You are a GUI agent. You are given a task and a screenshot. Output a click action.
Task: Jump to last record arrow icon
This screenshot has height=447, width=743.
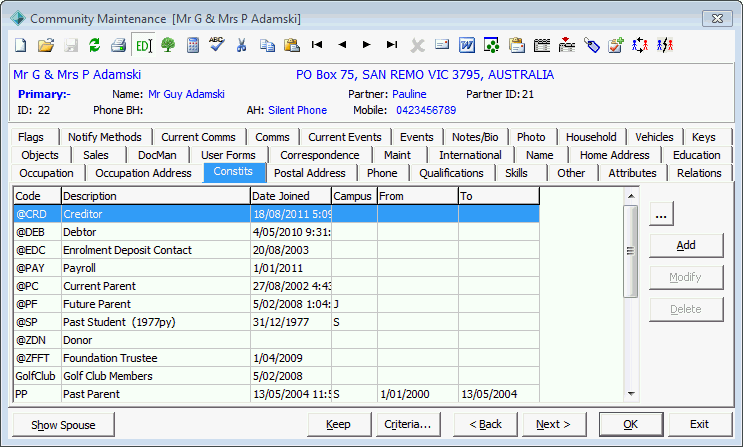[391, 45]
